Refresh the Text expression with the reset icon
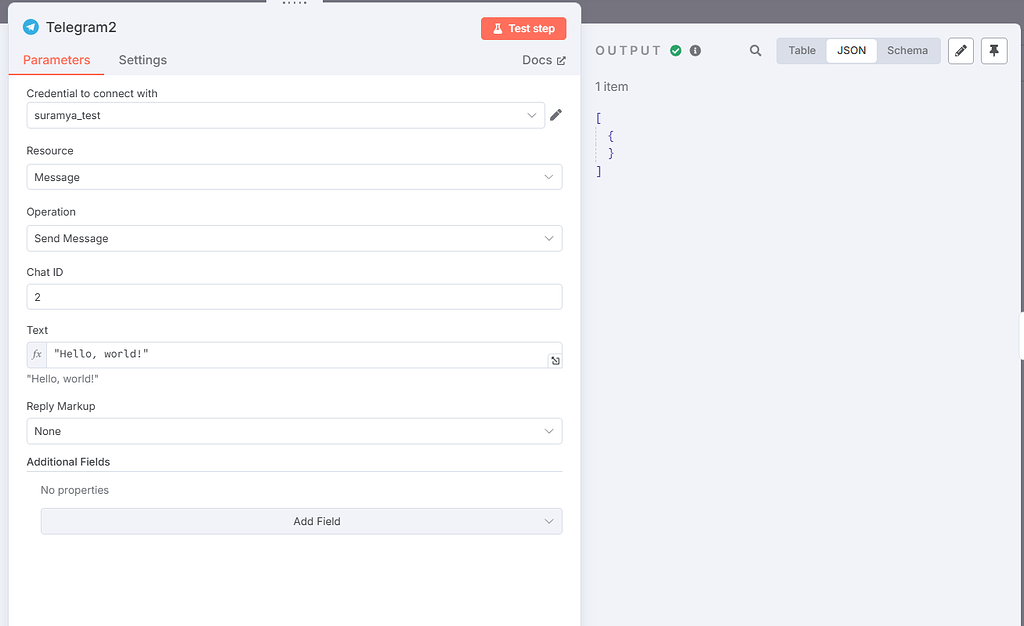The image size is (1024, 626). (x=555, y=360)
